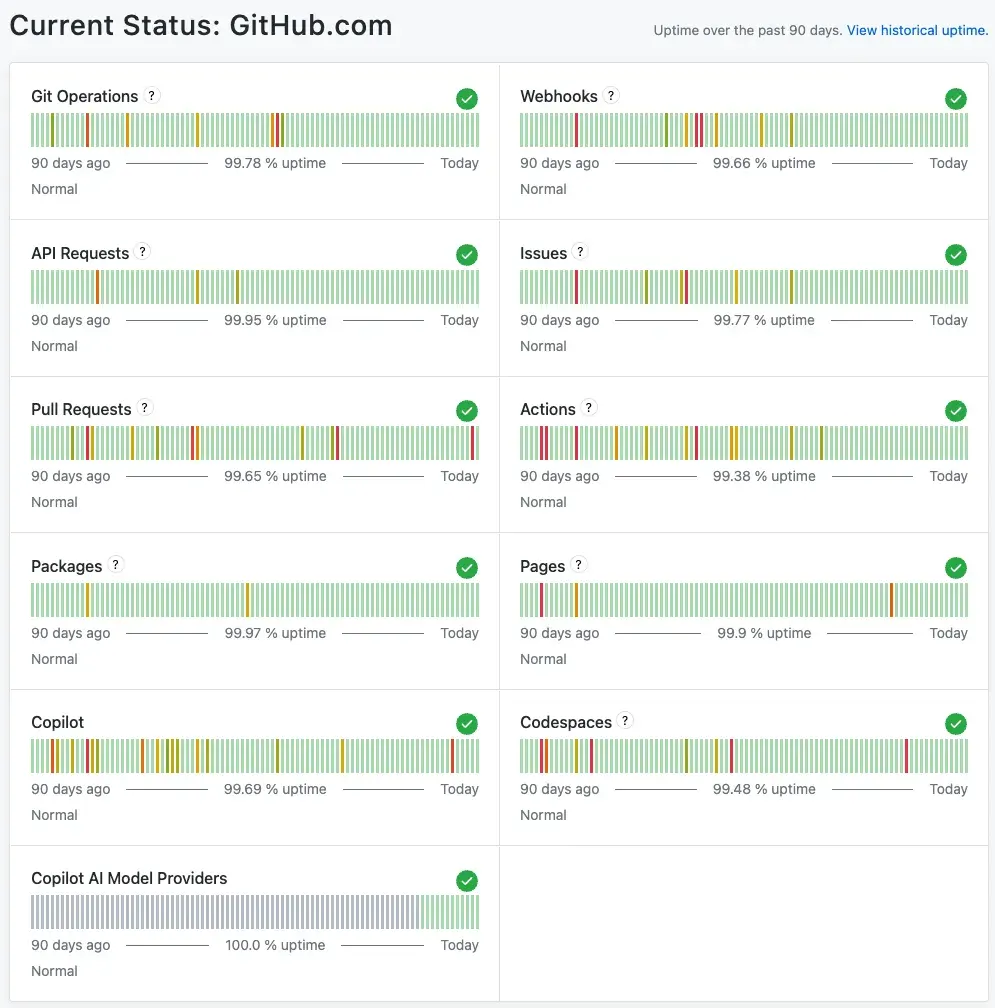Click the help icon next to Packages

tap(116, 564)
